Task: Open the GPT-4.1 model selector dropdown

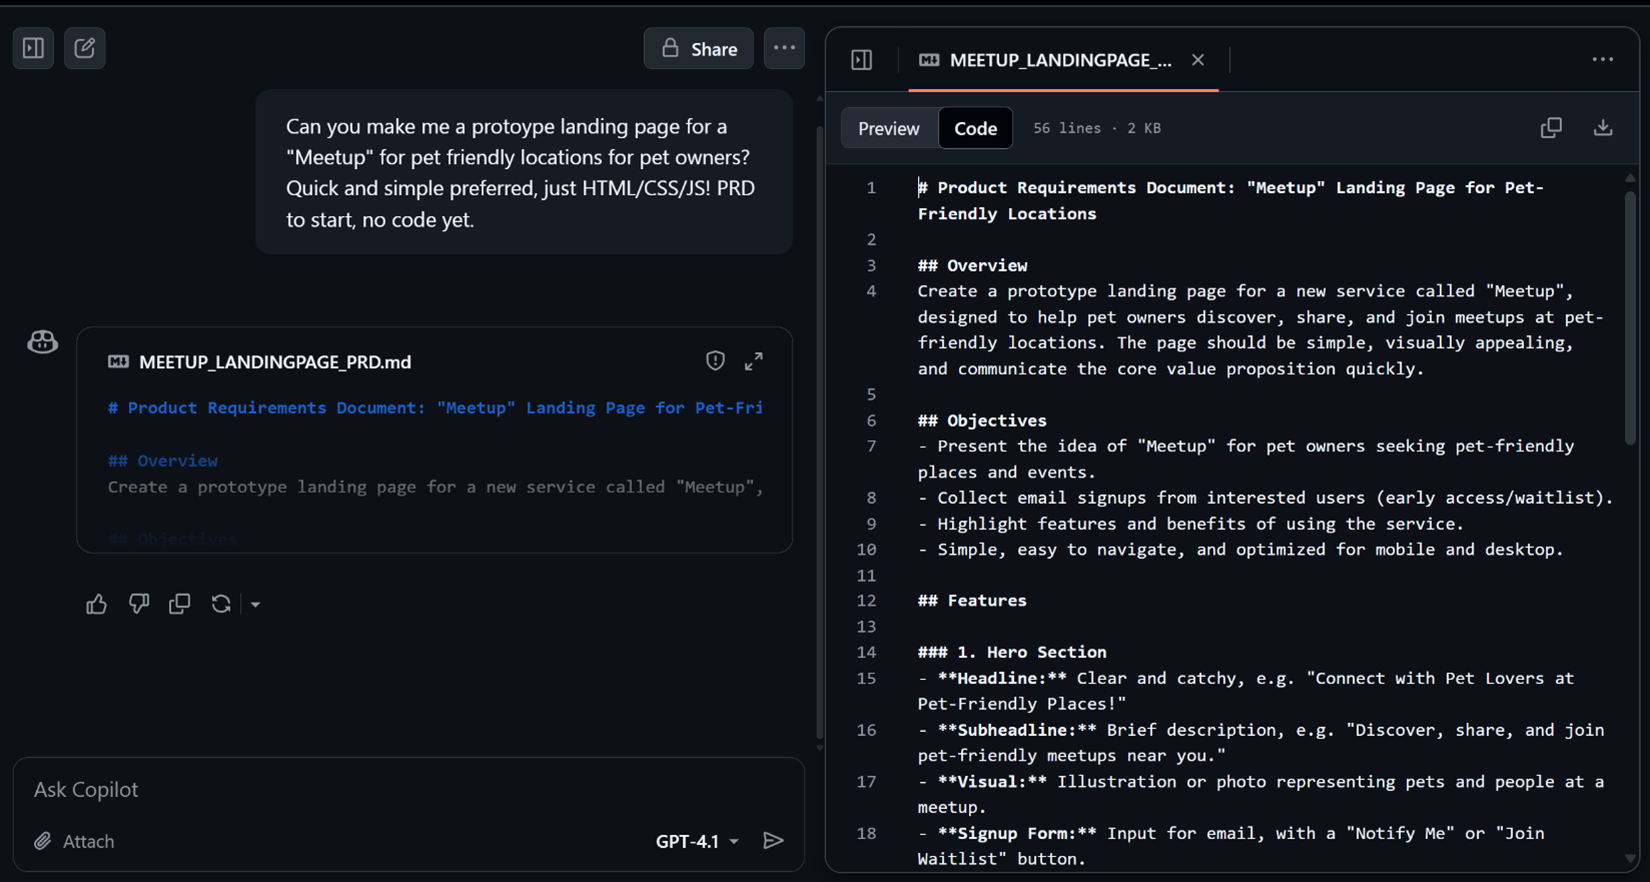Action: click(x=697, y=841)
